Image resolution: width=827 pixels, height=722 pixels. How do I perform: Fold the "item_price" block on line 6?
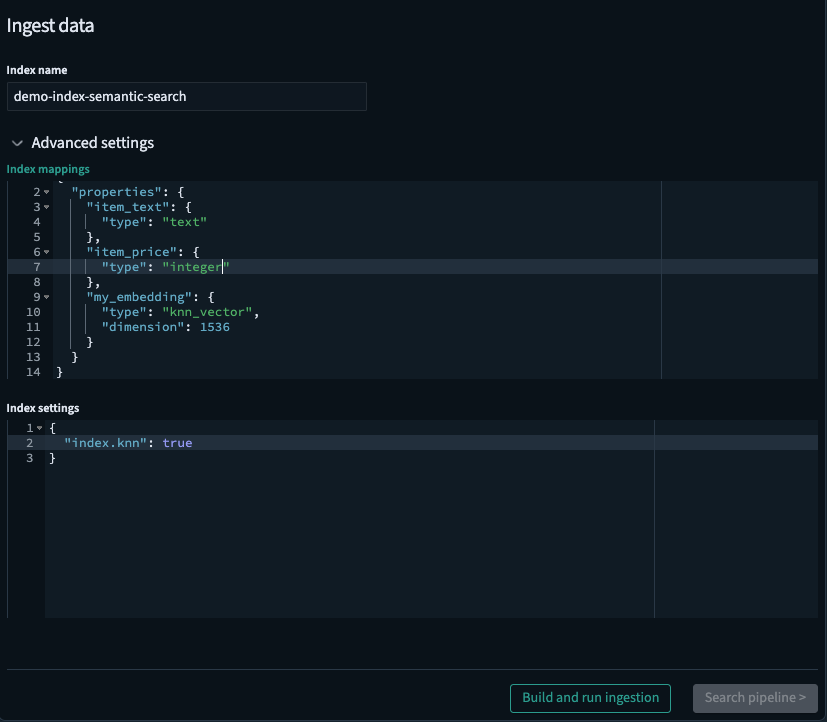coord(47,252)
